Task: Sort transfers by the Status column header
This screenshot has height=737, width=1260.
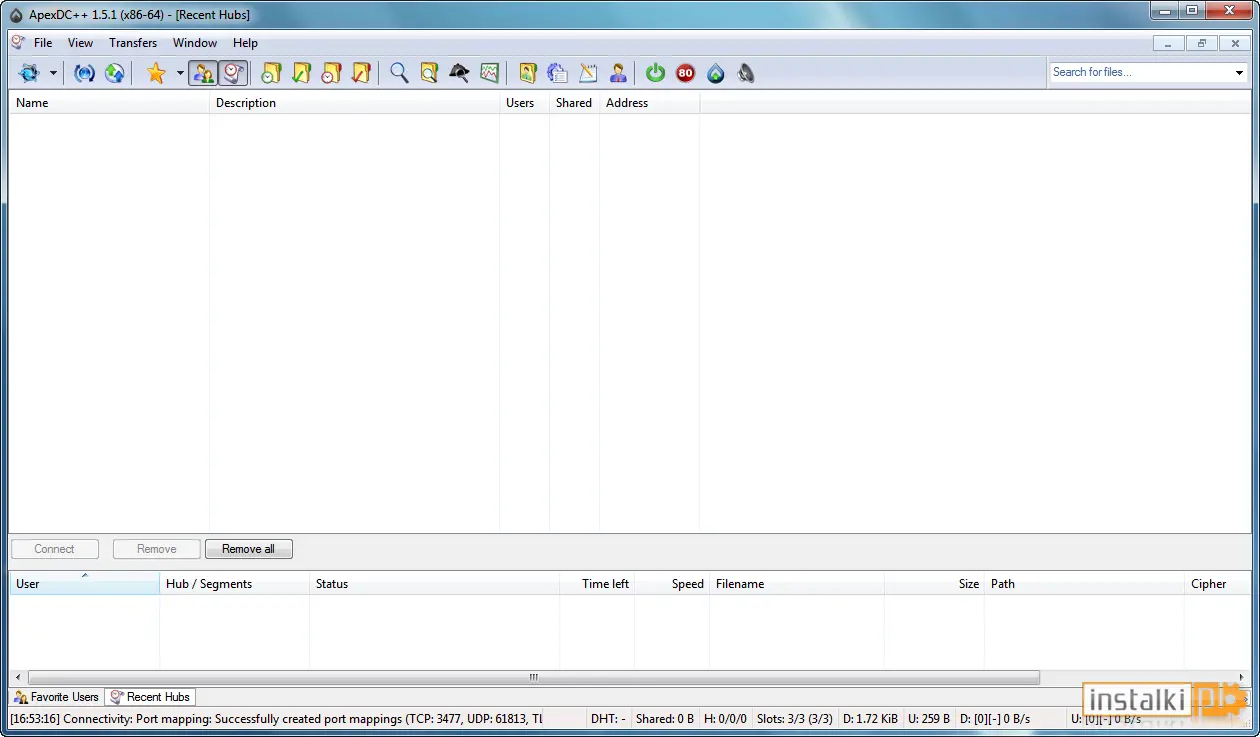Action: pyautogui.click(x=435, y=584)
